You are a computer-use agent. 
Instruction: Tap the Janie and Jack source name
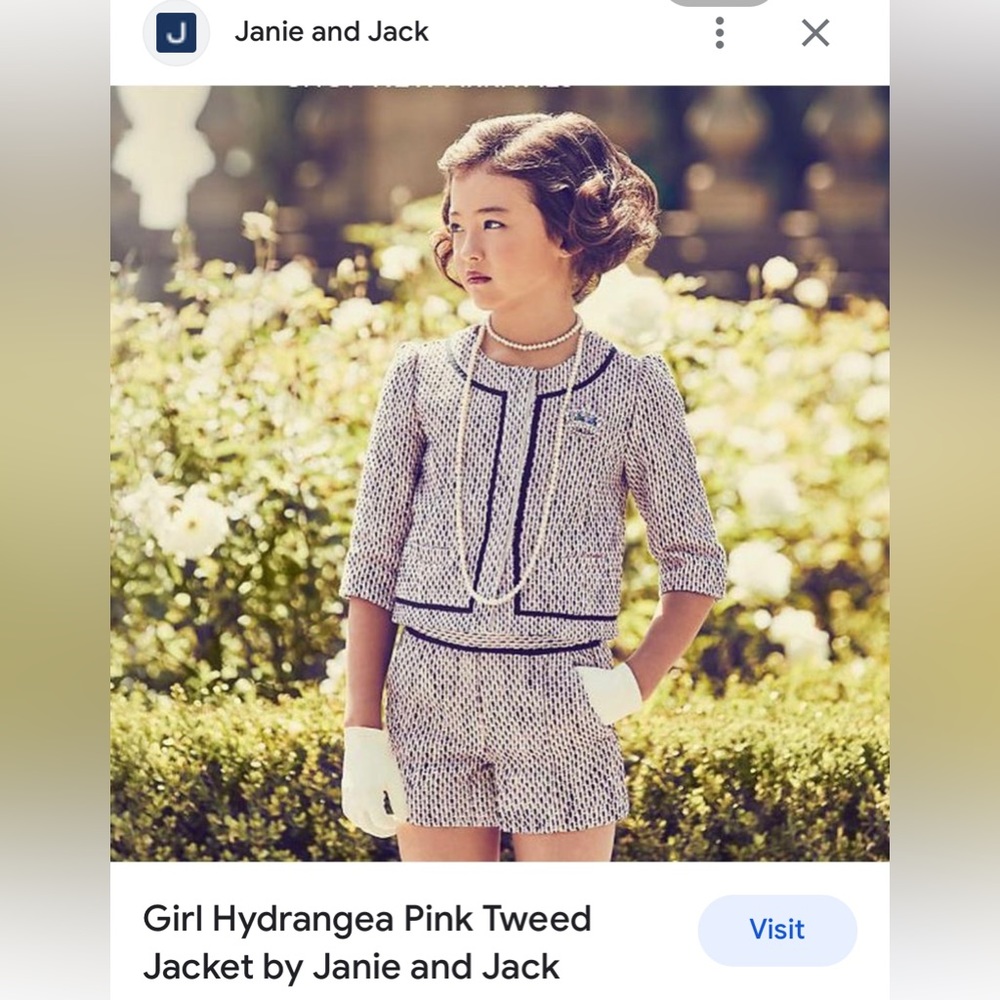click(331, 32)
